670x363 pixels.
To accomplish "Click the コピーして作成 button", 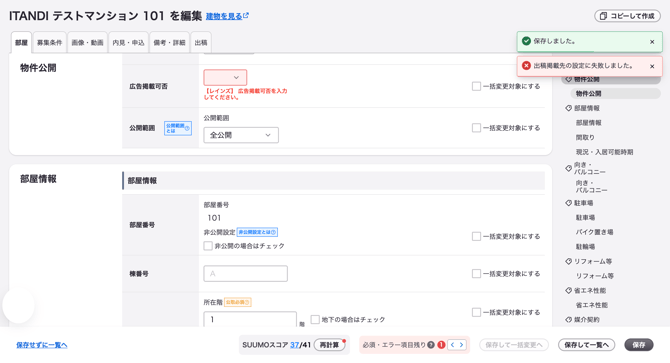I will 627,16.
